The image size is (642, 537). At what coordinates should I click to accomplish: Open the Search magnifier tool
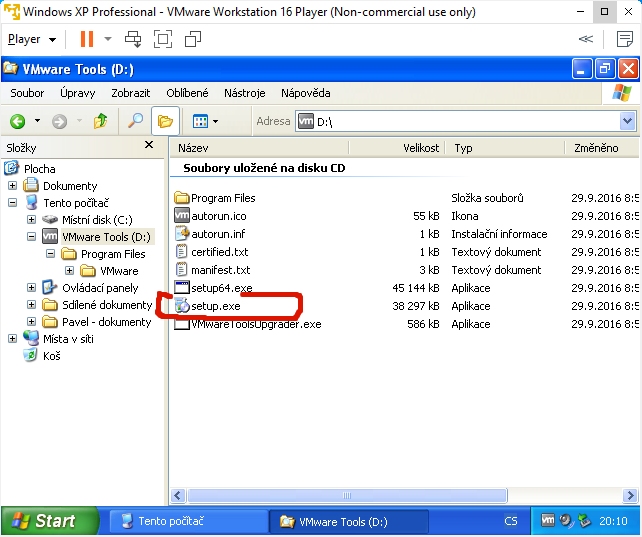(x=135, y=121)
